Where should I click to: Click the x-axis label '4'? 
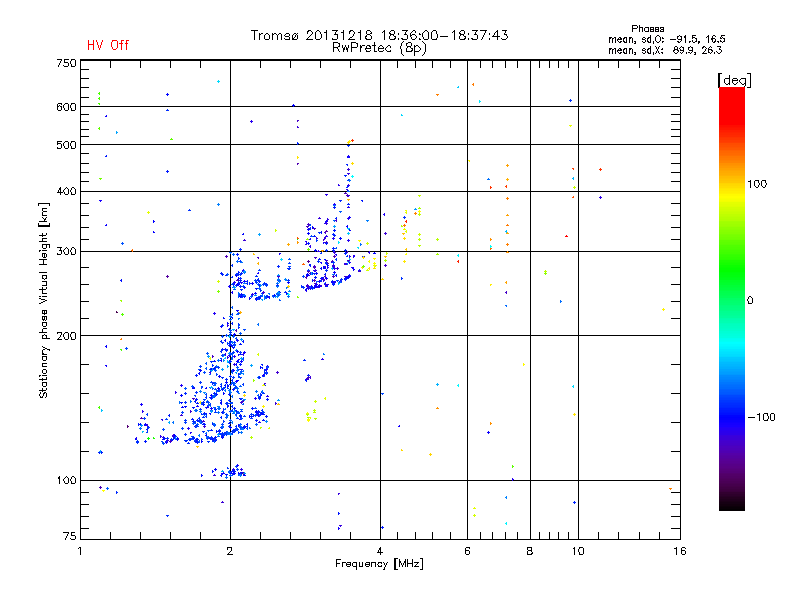pos(380,551)
